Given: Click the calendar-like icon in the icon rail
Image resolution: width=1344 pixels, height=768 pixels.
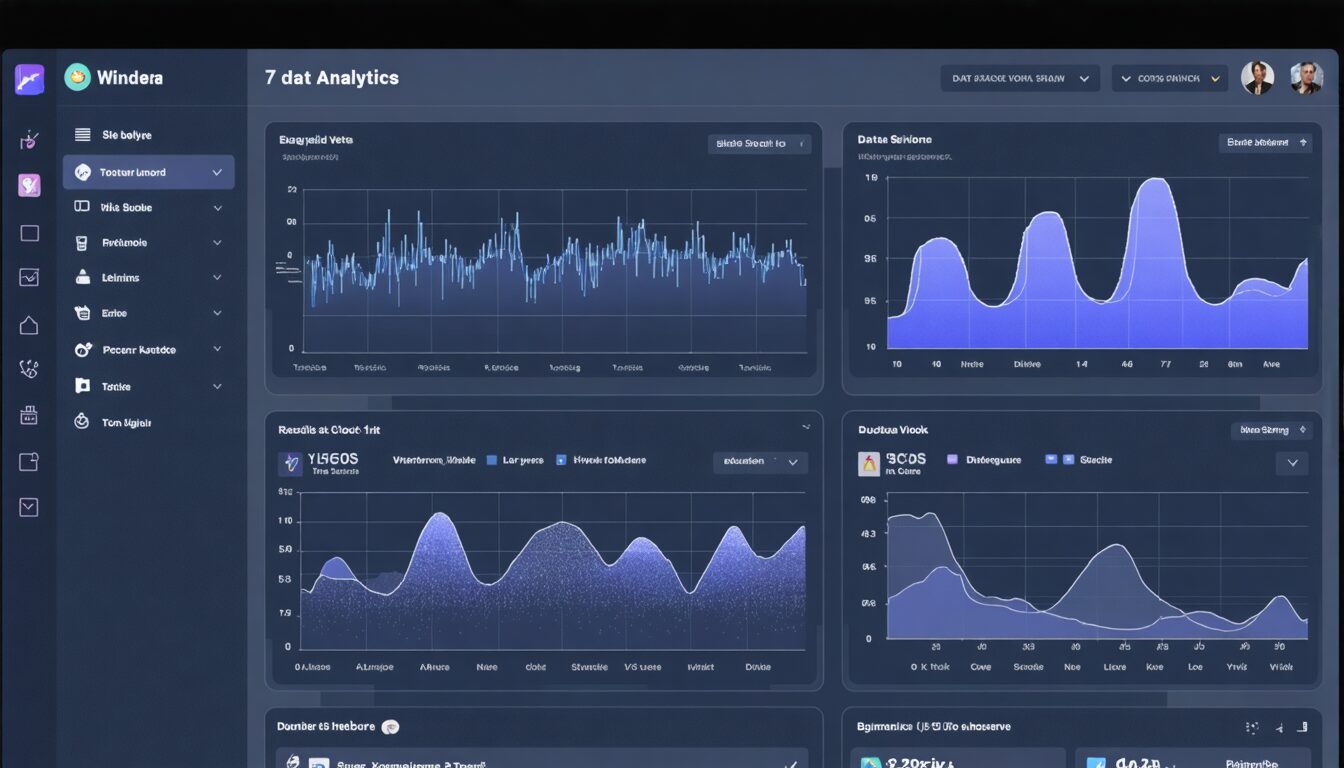Looking at the screenshot, I should click(x=29, y=415).
